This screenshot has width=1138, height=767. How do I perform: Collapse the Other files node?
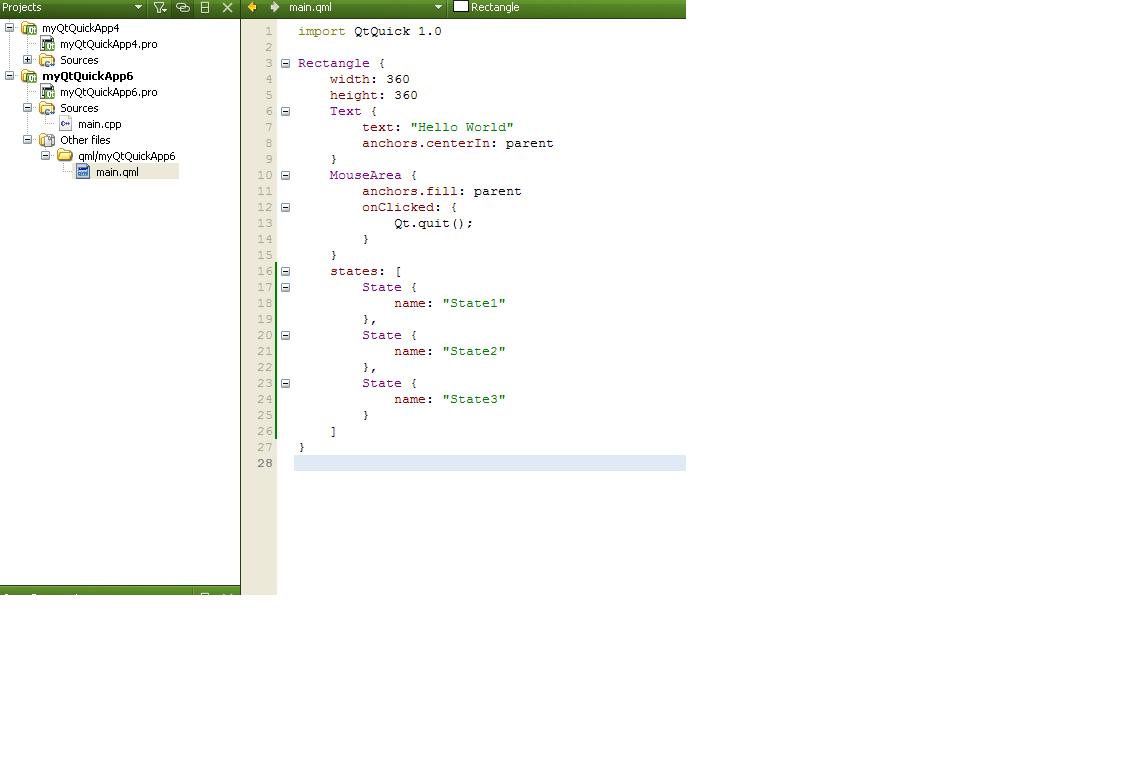(28, 140)
